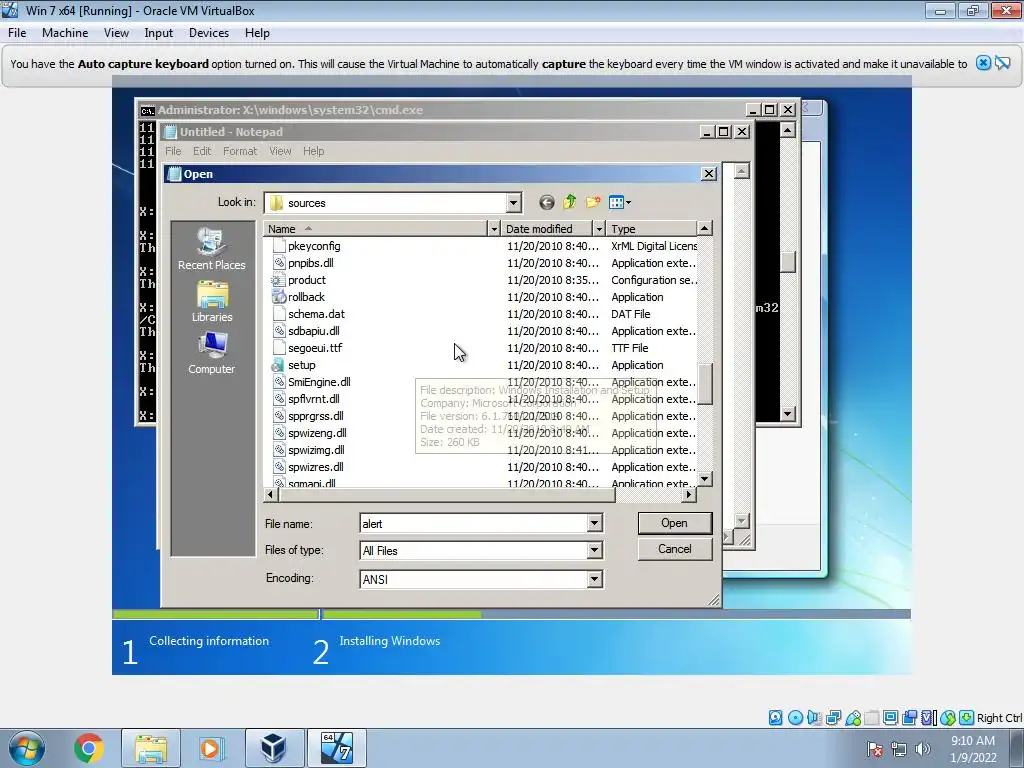Open VirtualBox File menu
Image resolution: width=1024 pixels, height=768 pixels.
coord(17,33)
